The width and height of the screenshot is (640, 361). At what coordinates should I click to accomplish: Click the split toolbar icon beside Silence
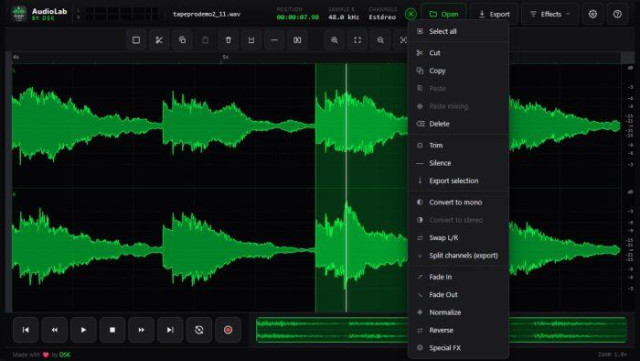[x=298, y=40]
